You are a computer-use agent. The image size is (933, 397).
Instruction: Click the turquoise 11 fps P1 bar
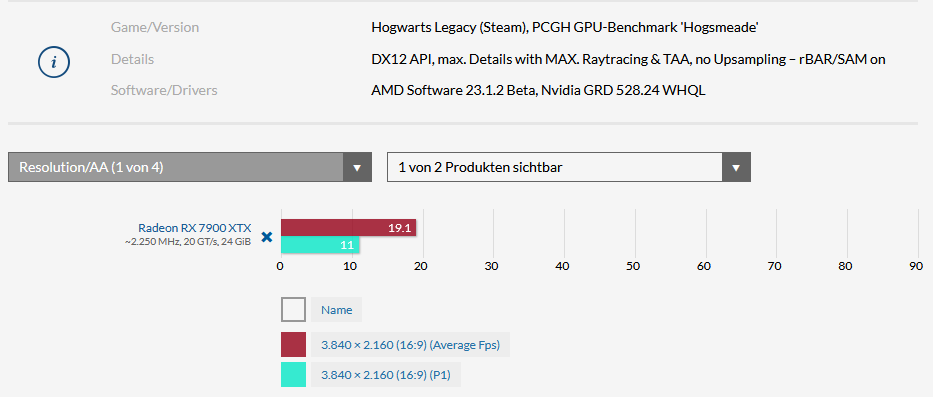pos(320,245)
